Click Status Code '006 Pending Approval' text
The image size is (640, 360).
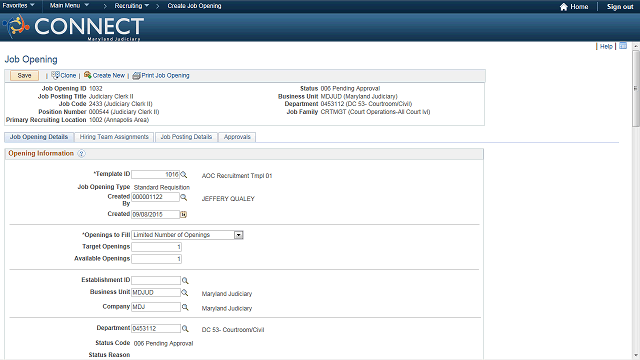[163, 344]
